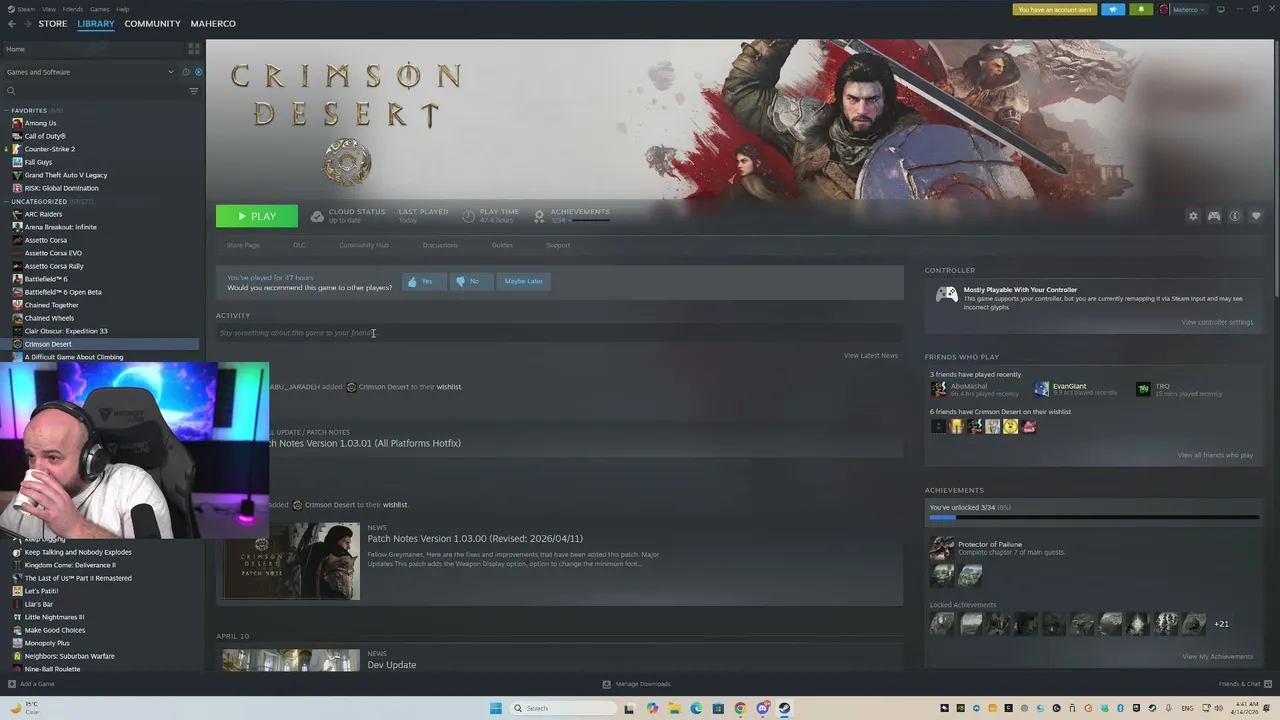The width and height of the screenshot is (1280, 720).
Task: Open notifications via green bell icon
Action: coord(1141,9)
